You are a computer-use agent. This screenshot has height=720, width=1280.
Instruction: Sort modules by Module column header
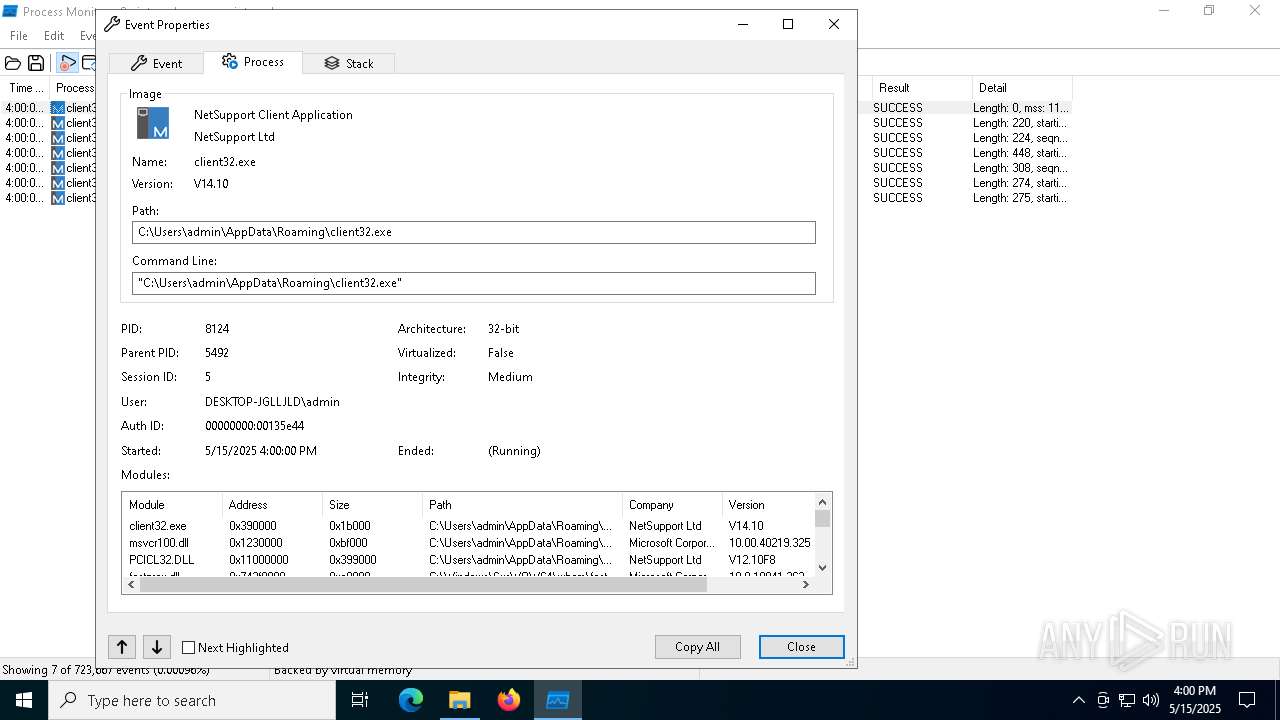[x=172, y=505]
